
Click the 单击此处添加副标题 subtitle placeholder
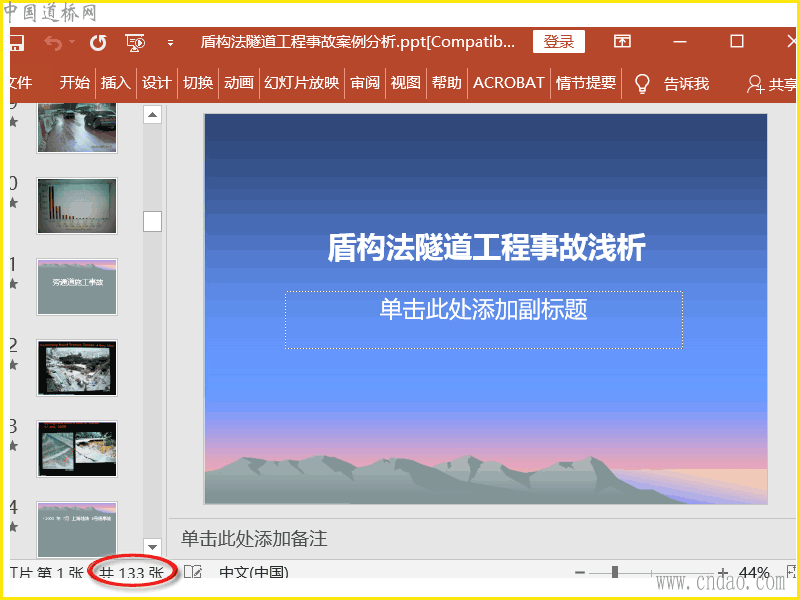(x=484, y=320)
